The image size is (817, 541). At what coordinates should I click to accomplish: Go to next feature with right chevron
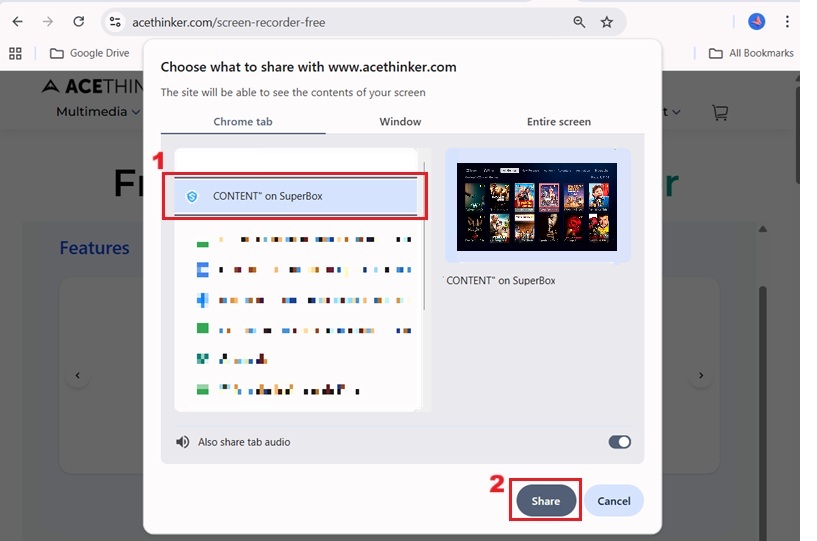pos(701,375)
